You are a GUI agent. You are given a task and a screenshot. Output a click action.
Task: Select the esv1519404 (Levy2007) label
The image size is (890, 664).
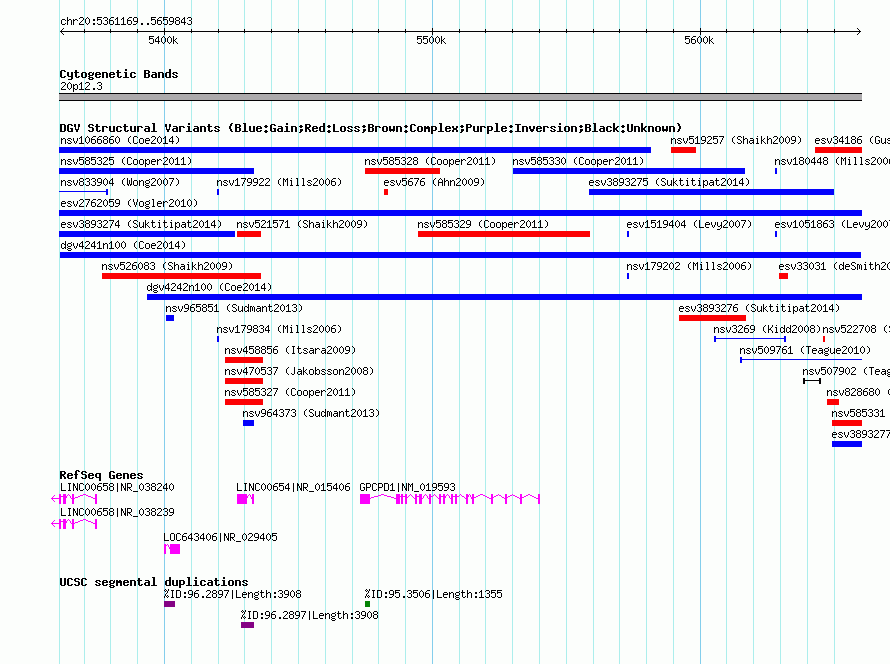coord(689,224)
